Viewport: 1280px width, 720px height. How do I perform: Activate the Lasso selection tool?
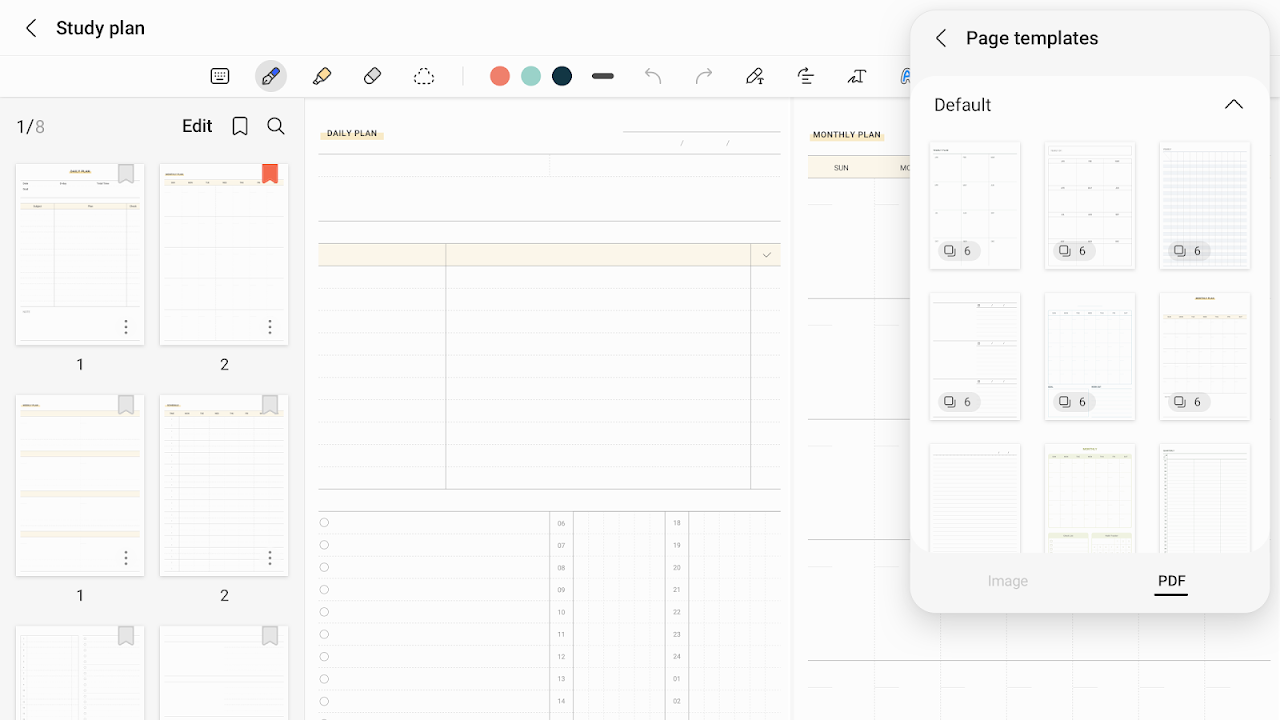[x=424, y=76]
